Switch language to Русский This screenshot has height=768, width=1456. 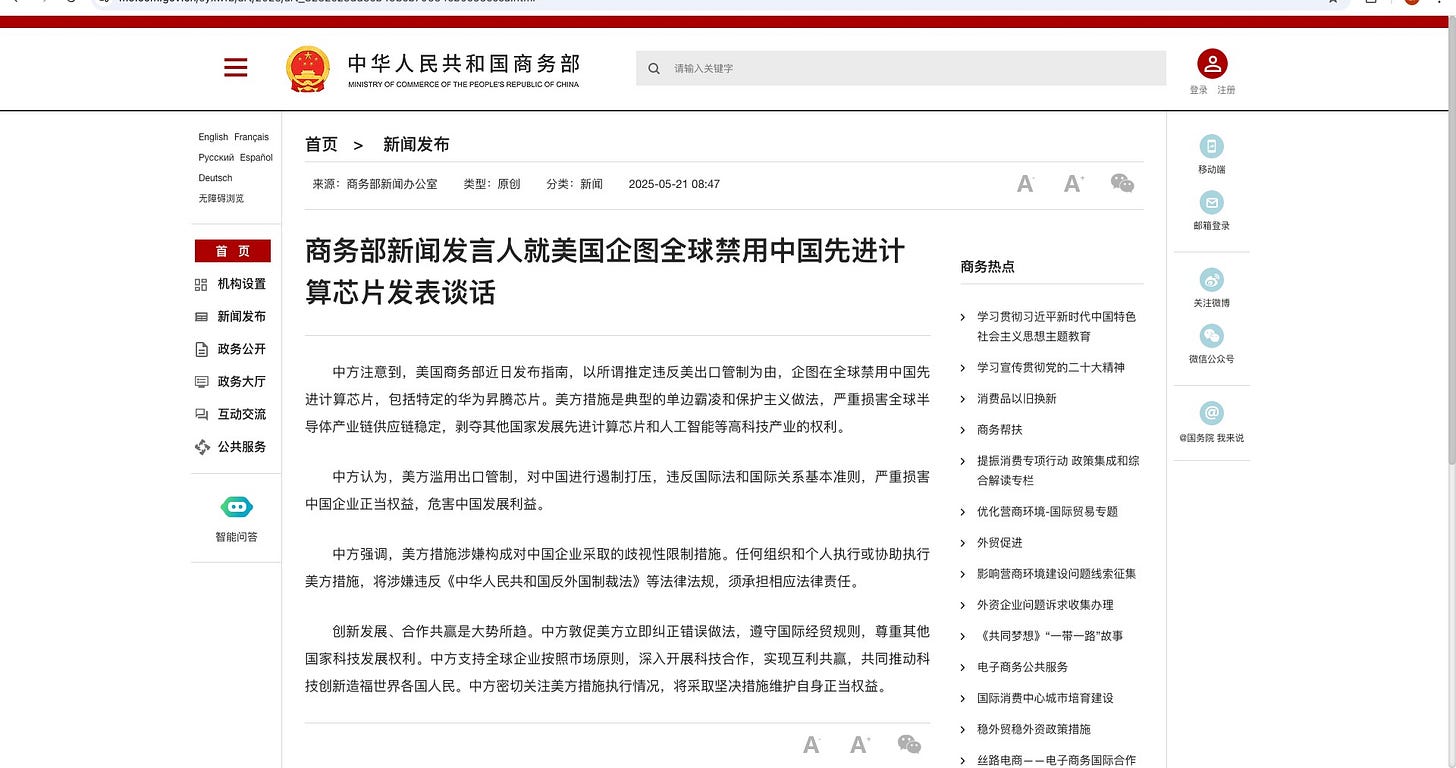216,158
